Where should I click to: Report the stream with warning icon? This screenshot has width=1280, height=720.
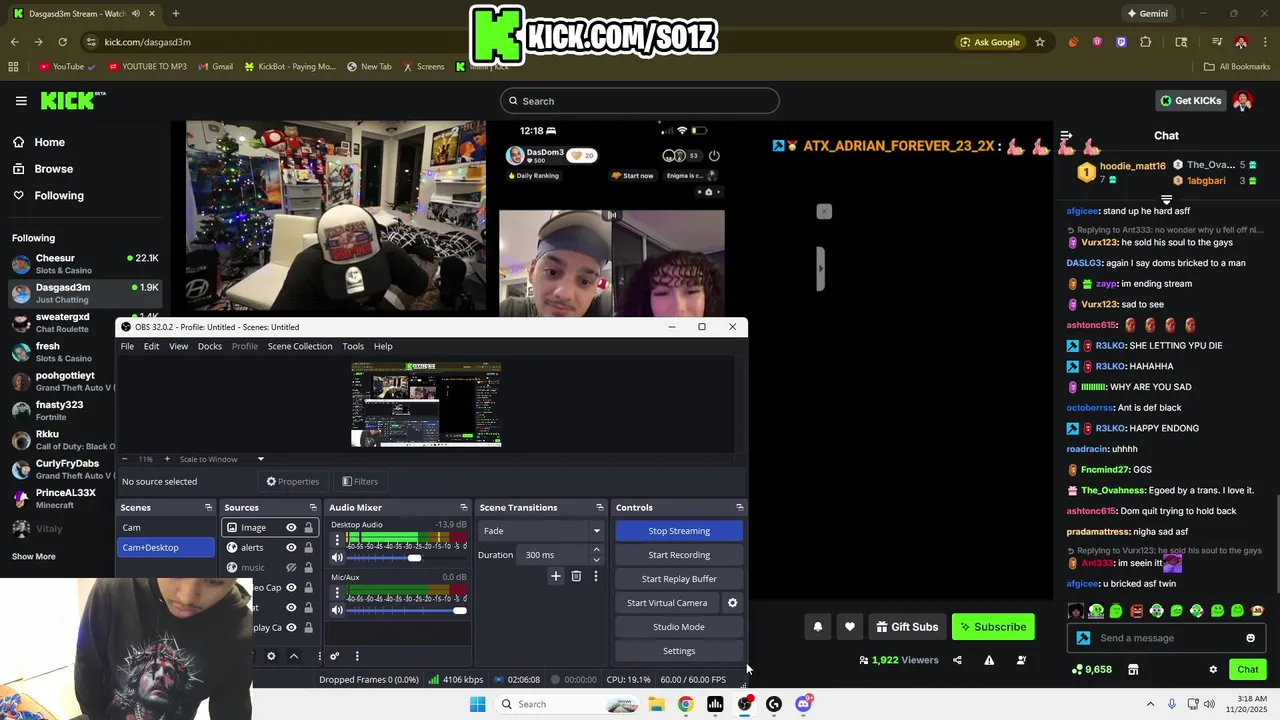click(x=989, y=660)
